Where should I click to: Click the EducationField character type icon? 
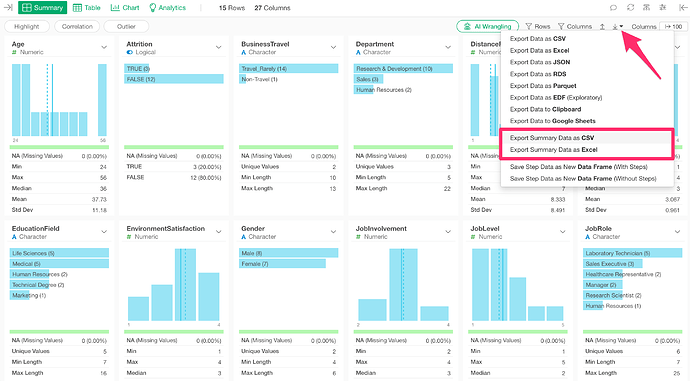(14, 237)
